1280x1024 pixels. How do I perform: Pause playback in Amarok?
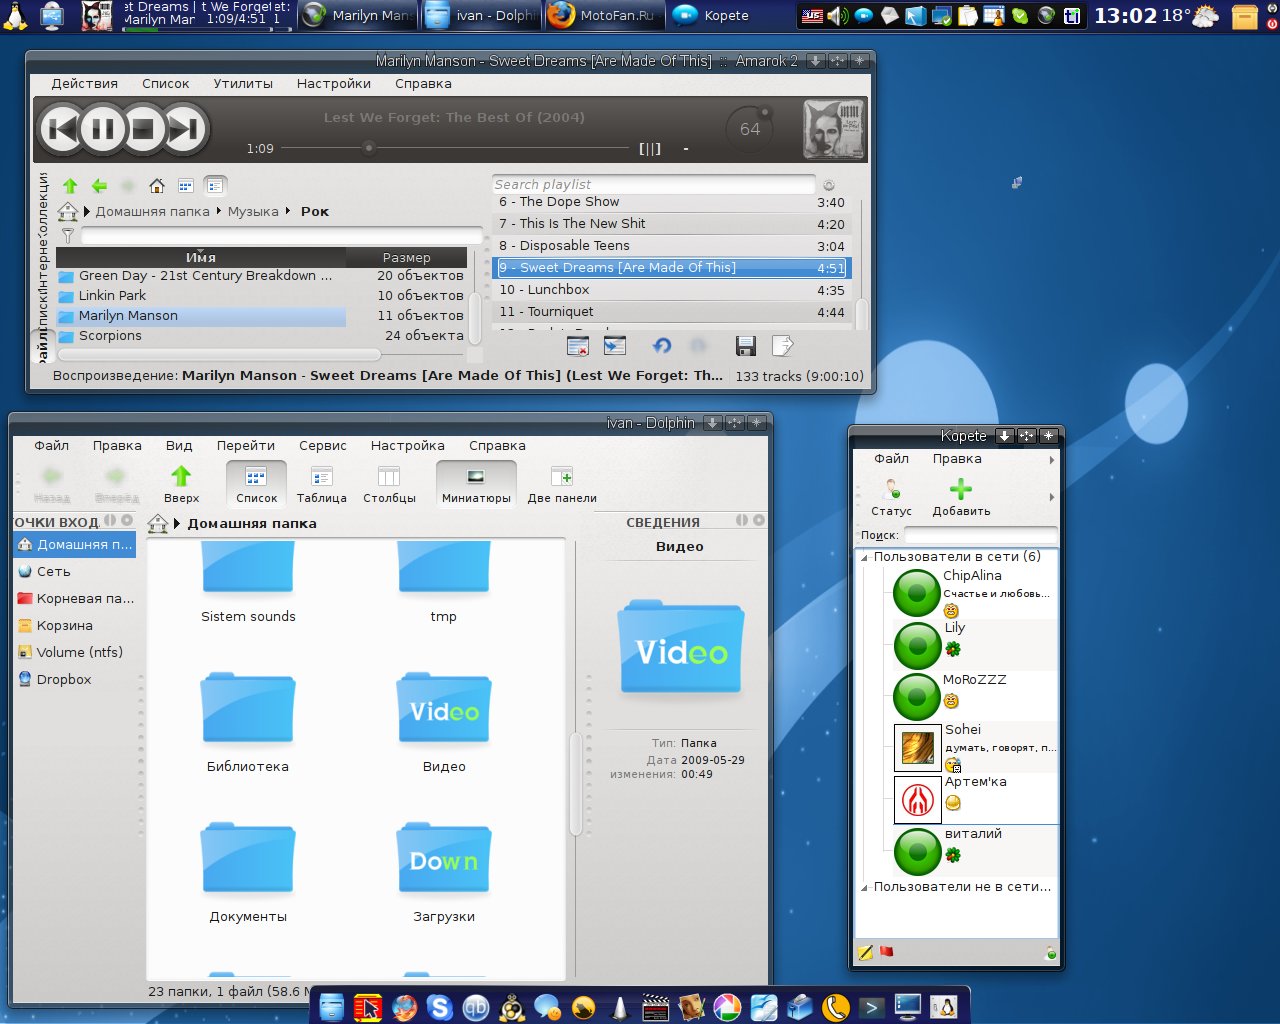click(102, 129)
